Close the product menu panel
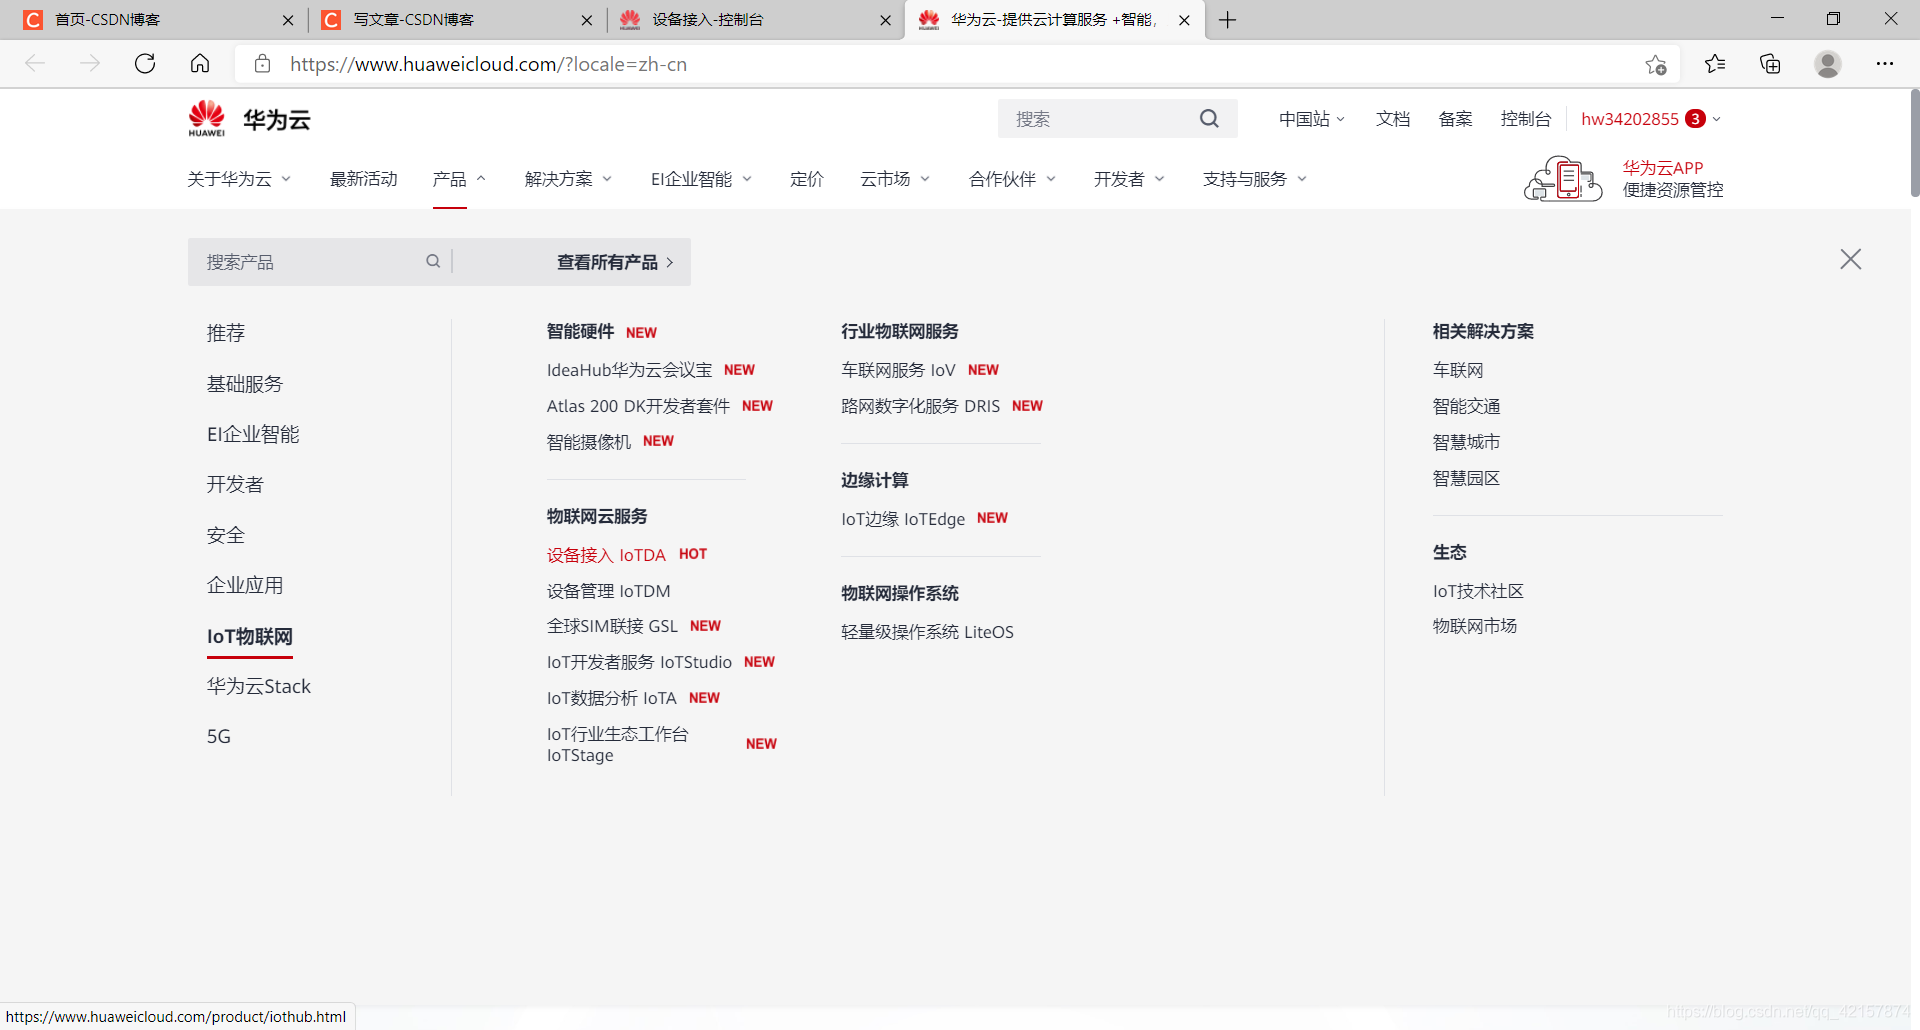 pyautogui.click(x=1851, y=259)
